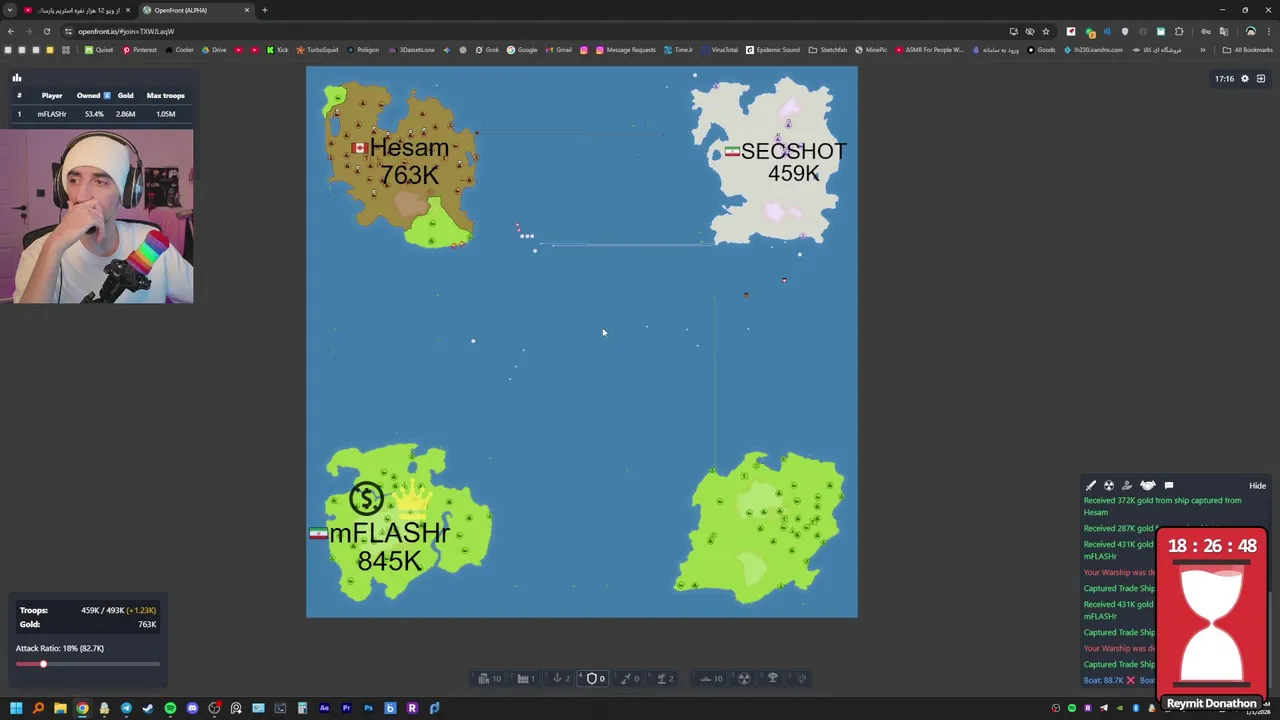
Task: Open Windows Start menu
Action: click(x=16, y=708)
